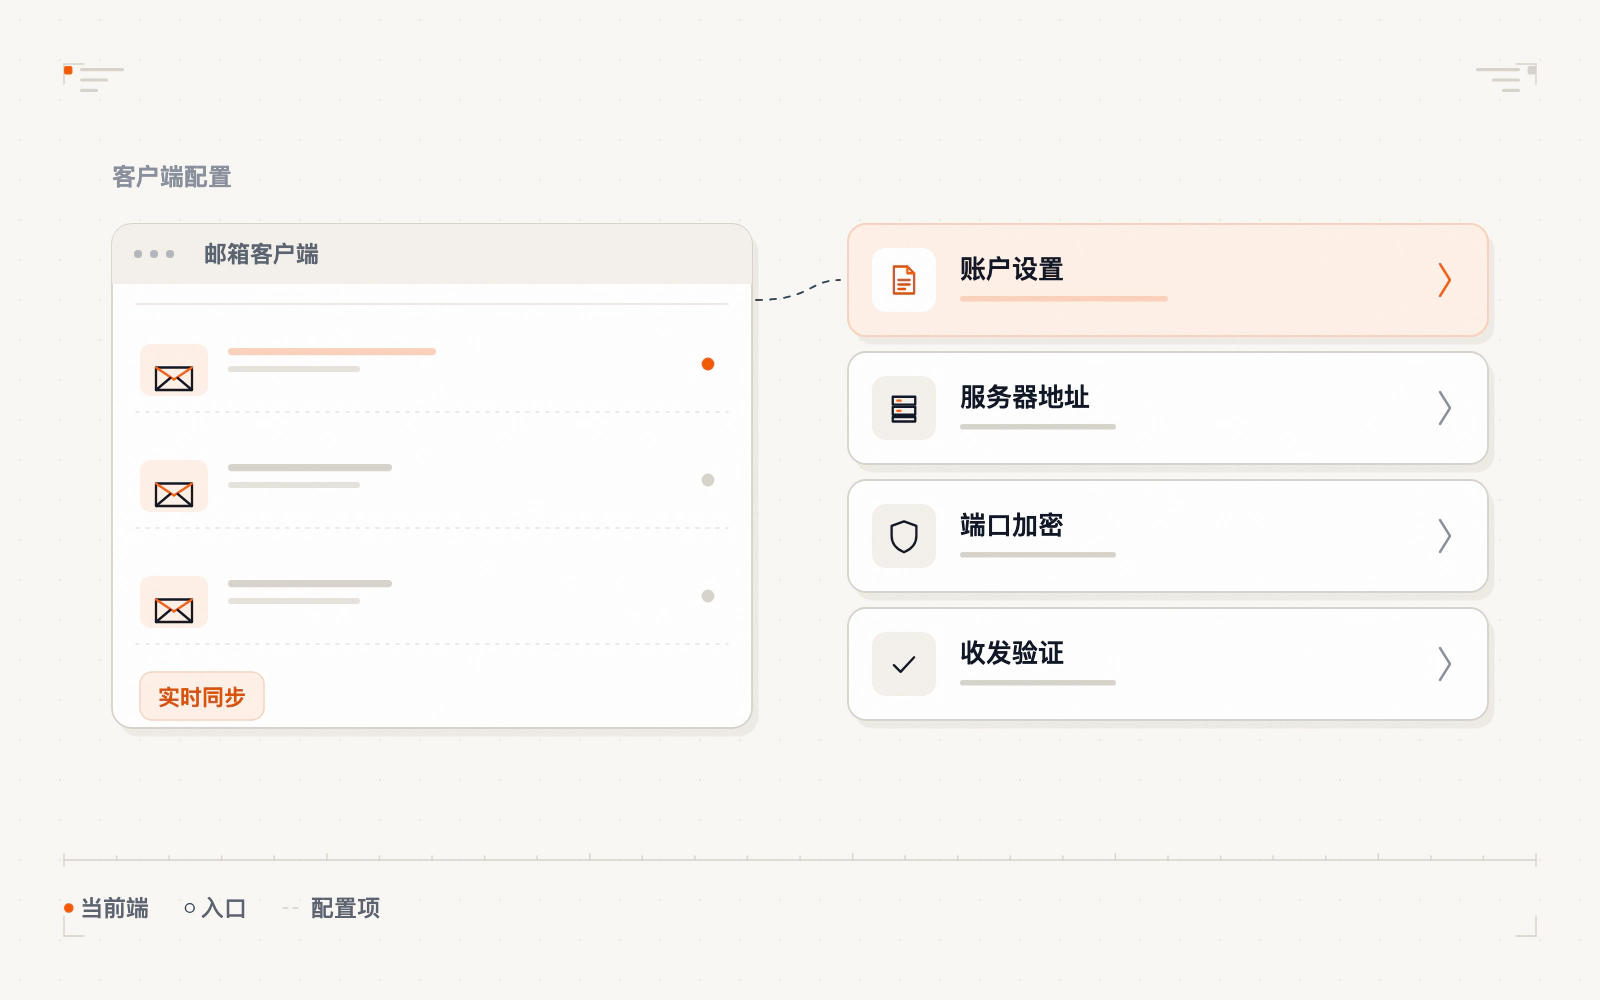This screenshot has height=1000, width=1600.
Task: Open the second mail envelope icon
Action: click(174, 486)
